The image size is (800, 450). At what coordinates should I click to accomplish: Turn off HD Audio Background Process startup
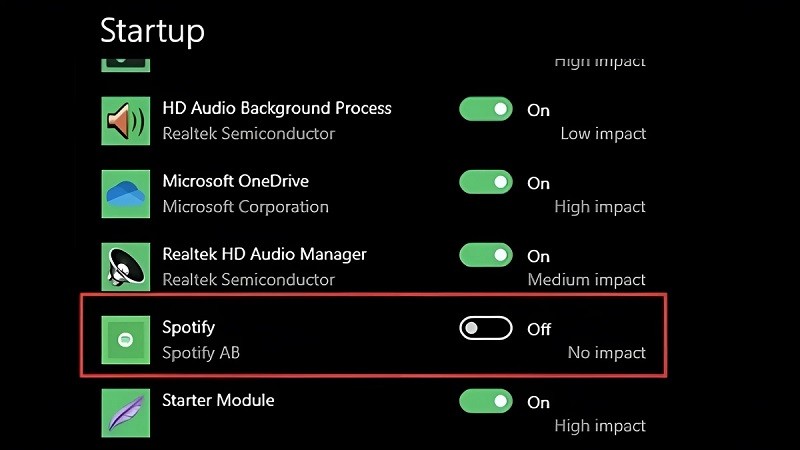[486, 109]
